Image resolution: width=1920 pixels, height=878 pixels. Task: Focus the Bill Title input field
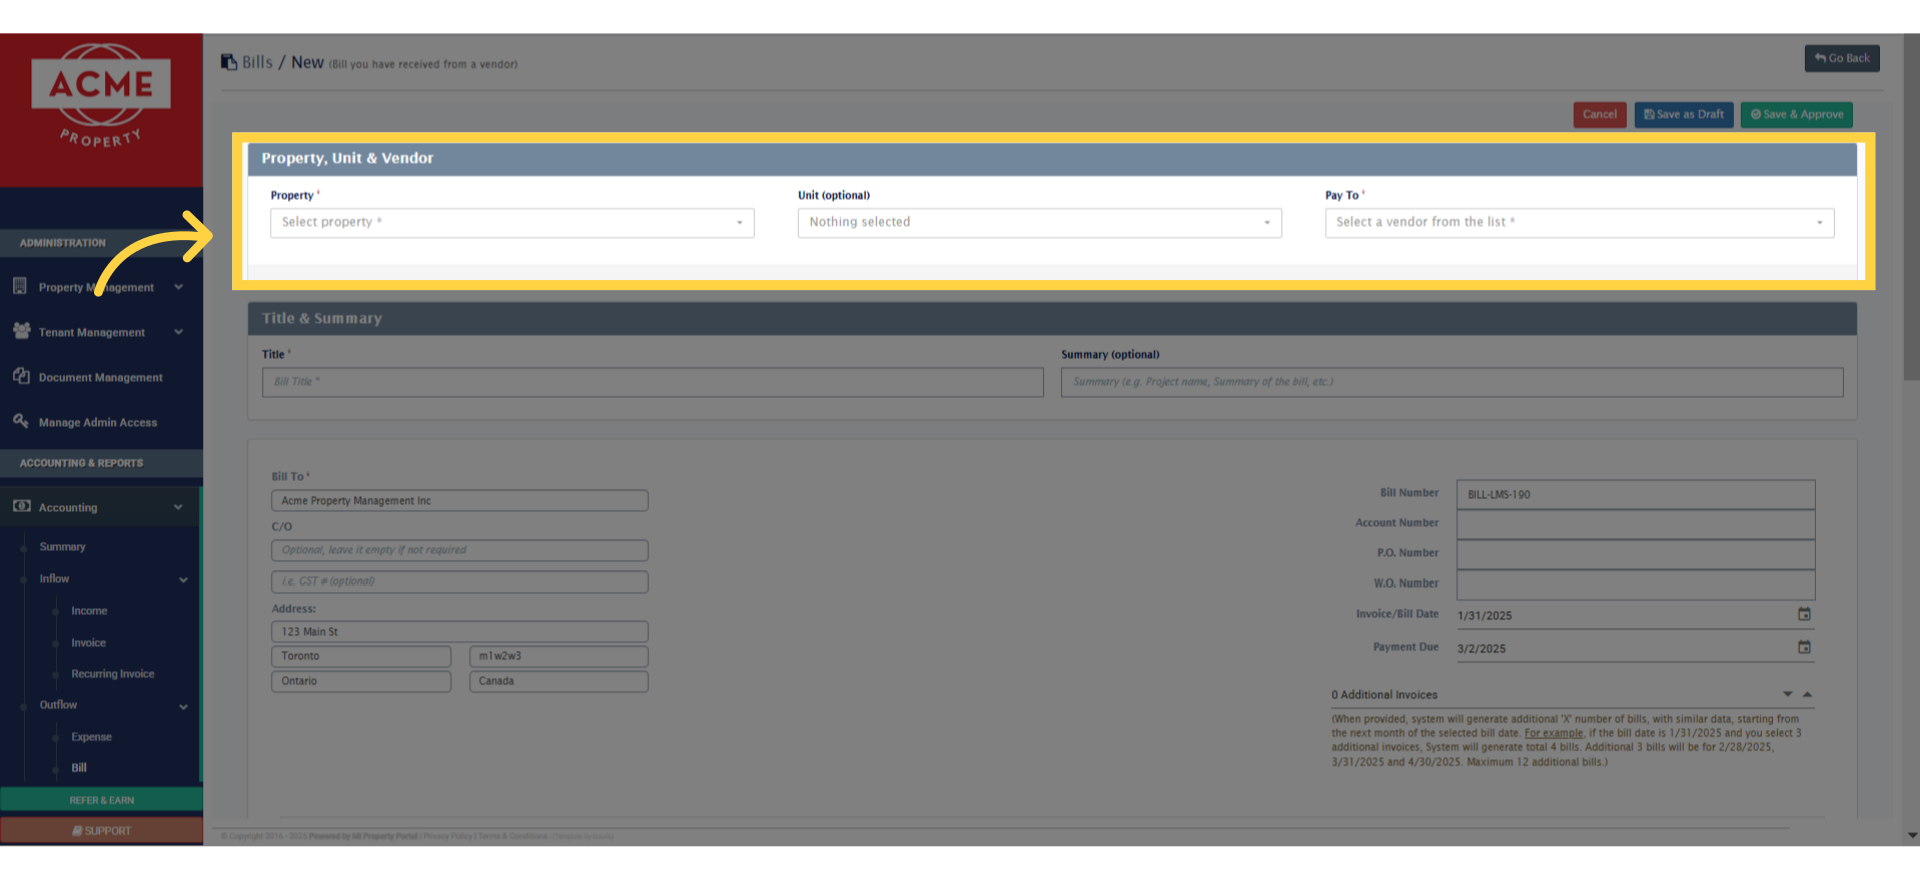pos(653,382)
